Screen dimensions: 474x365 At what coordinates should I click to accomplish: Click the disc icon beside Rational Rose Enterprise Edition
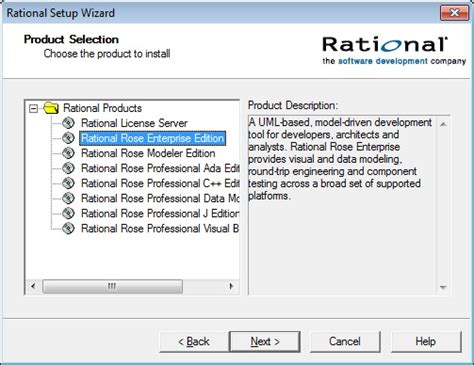pos(68,138)
